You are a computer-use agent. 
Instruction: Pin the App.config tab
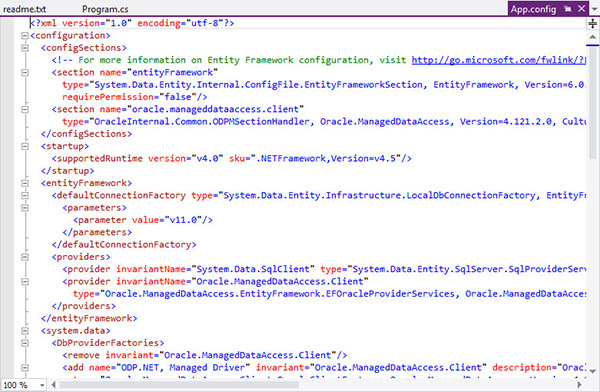click(x=568, y=8)
